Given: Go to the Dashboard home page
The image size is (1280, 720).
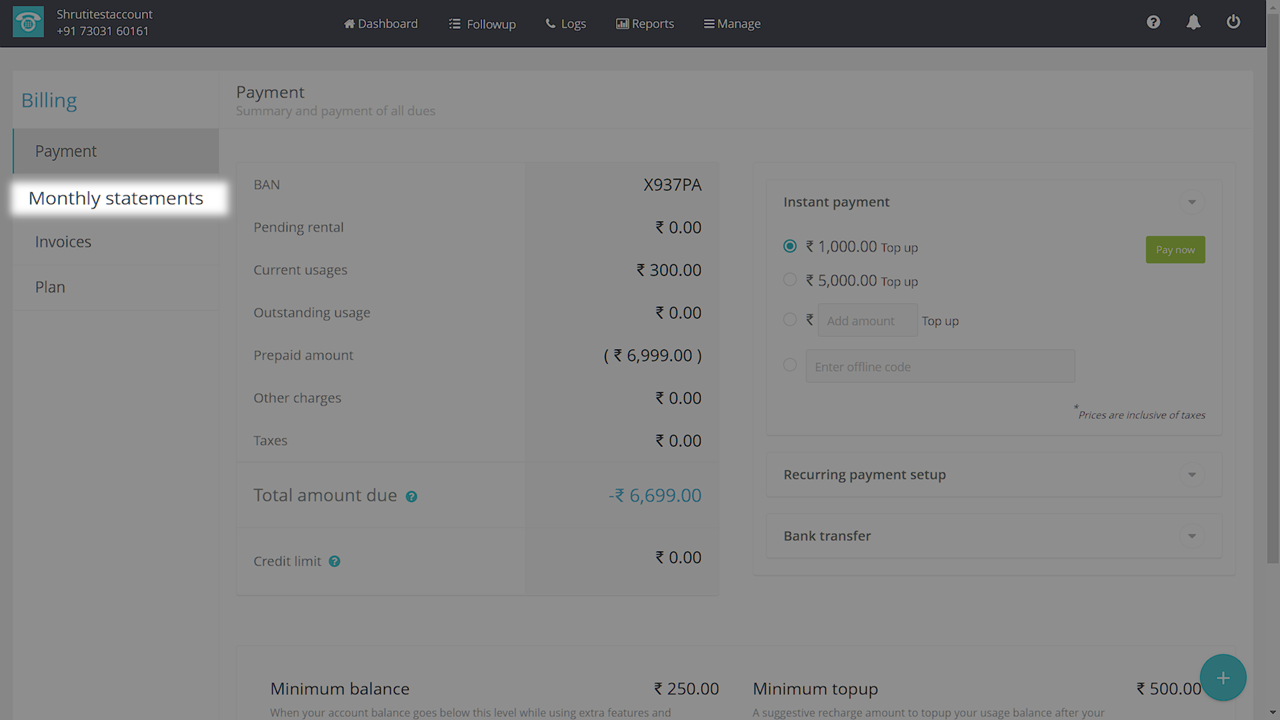Looking at the screenshot, I should pyautogui.click(x=381, y=23).
